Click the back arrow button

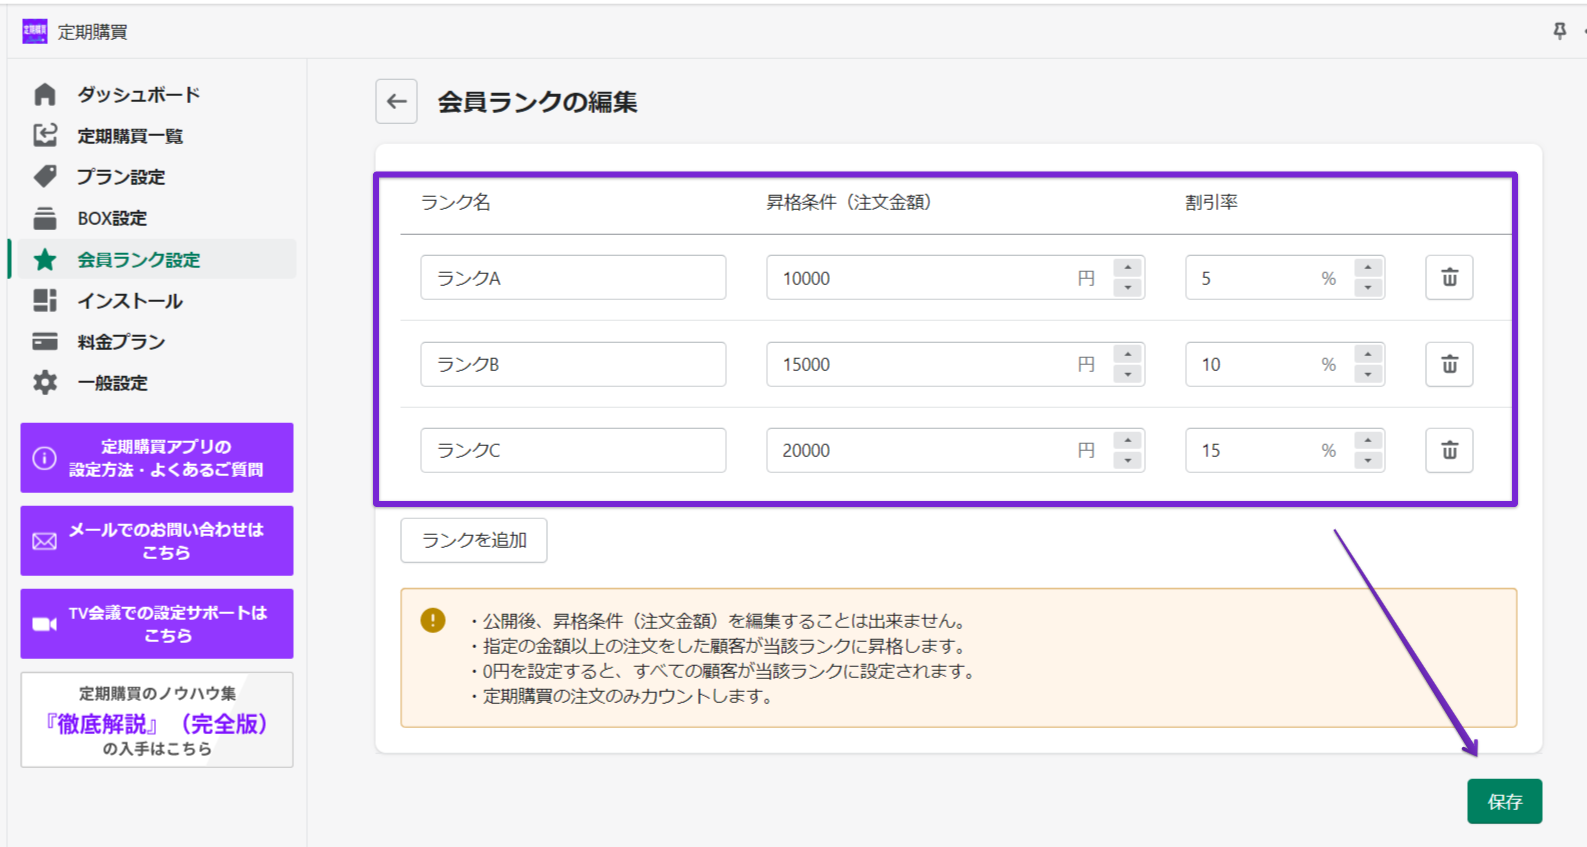pos(396,102)
